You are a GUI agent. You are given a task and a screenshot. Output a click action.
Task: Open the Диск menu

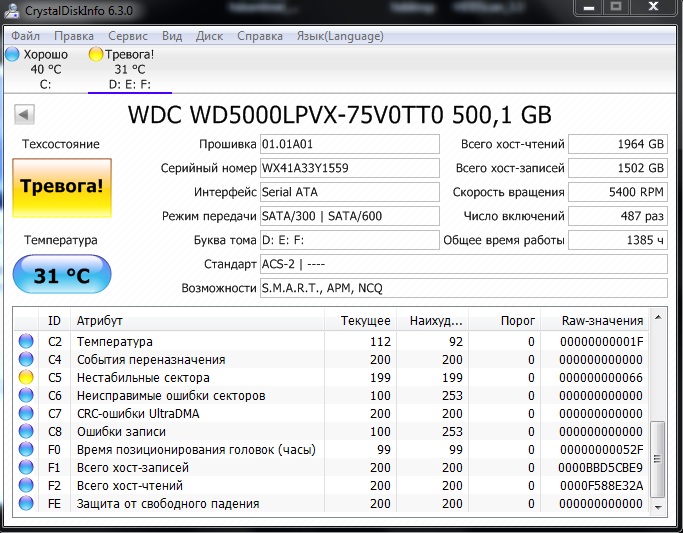coord(209,36)
